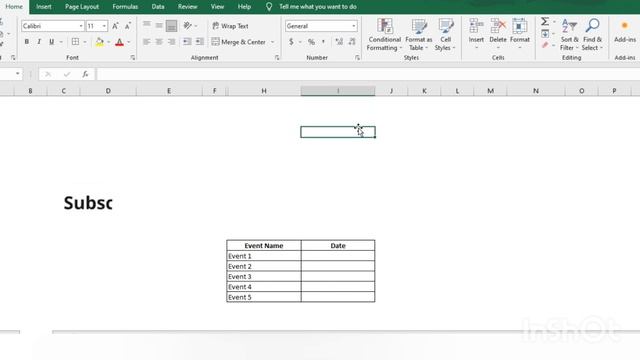640x360 pixels.
Task: Apply Comma Style
Action: click(x=323, y=42)
